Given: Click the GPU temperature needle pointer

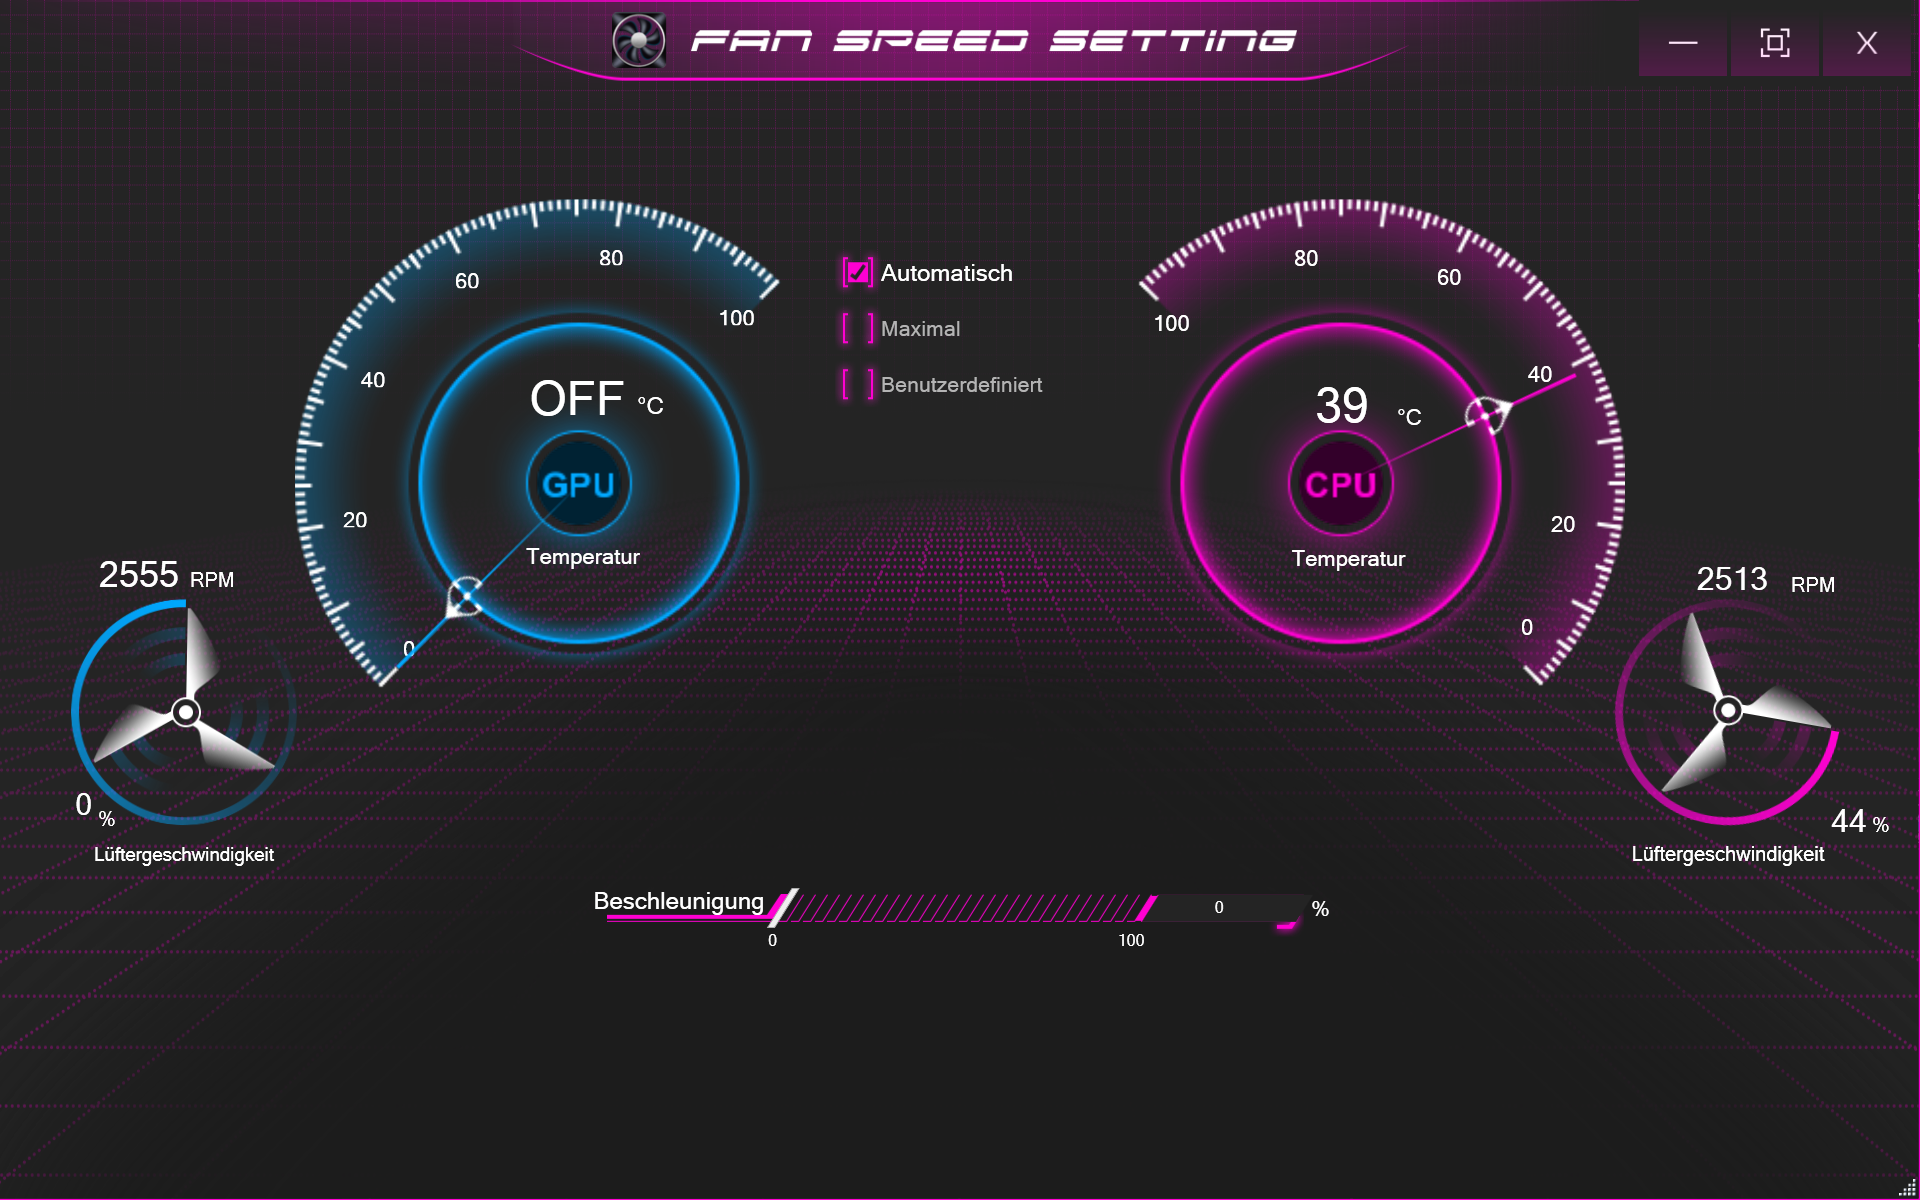Looking at the screenshot, I should [x=464, y=597].
